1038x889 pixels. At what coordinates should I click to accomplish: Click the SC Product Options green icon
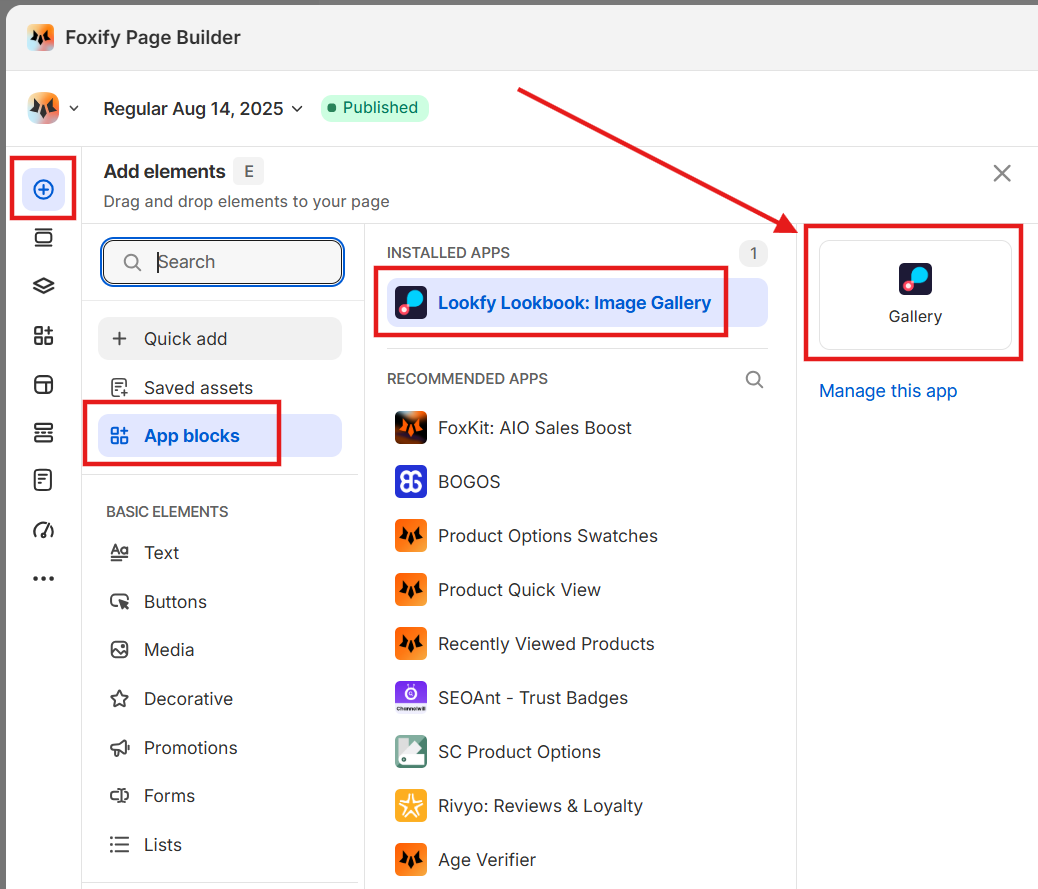coord(411,752)
